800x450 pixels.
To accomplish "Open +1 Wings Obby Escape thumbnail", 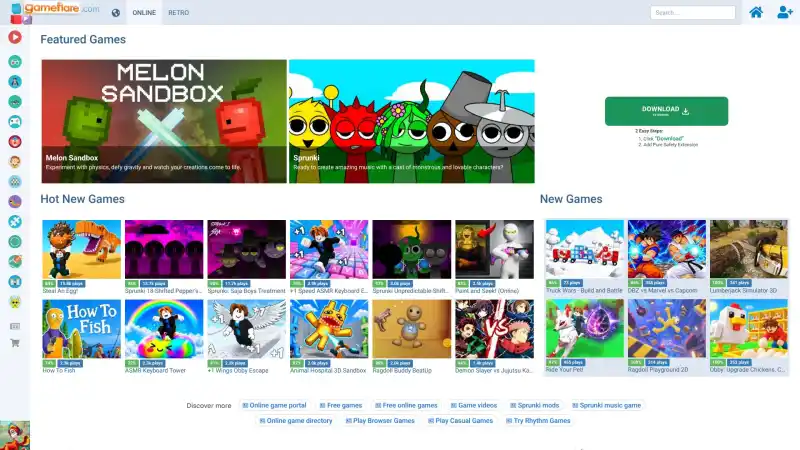I will click(x=246, y=329).
